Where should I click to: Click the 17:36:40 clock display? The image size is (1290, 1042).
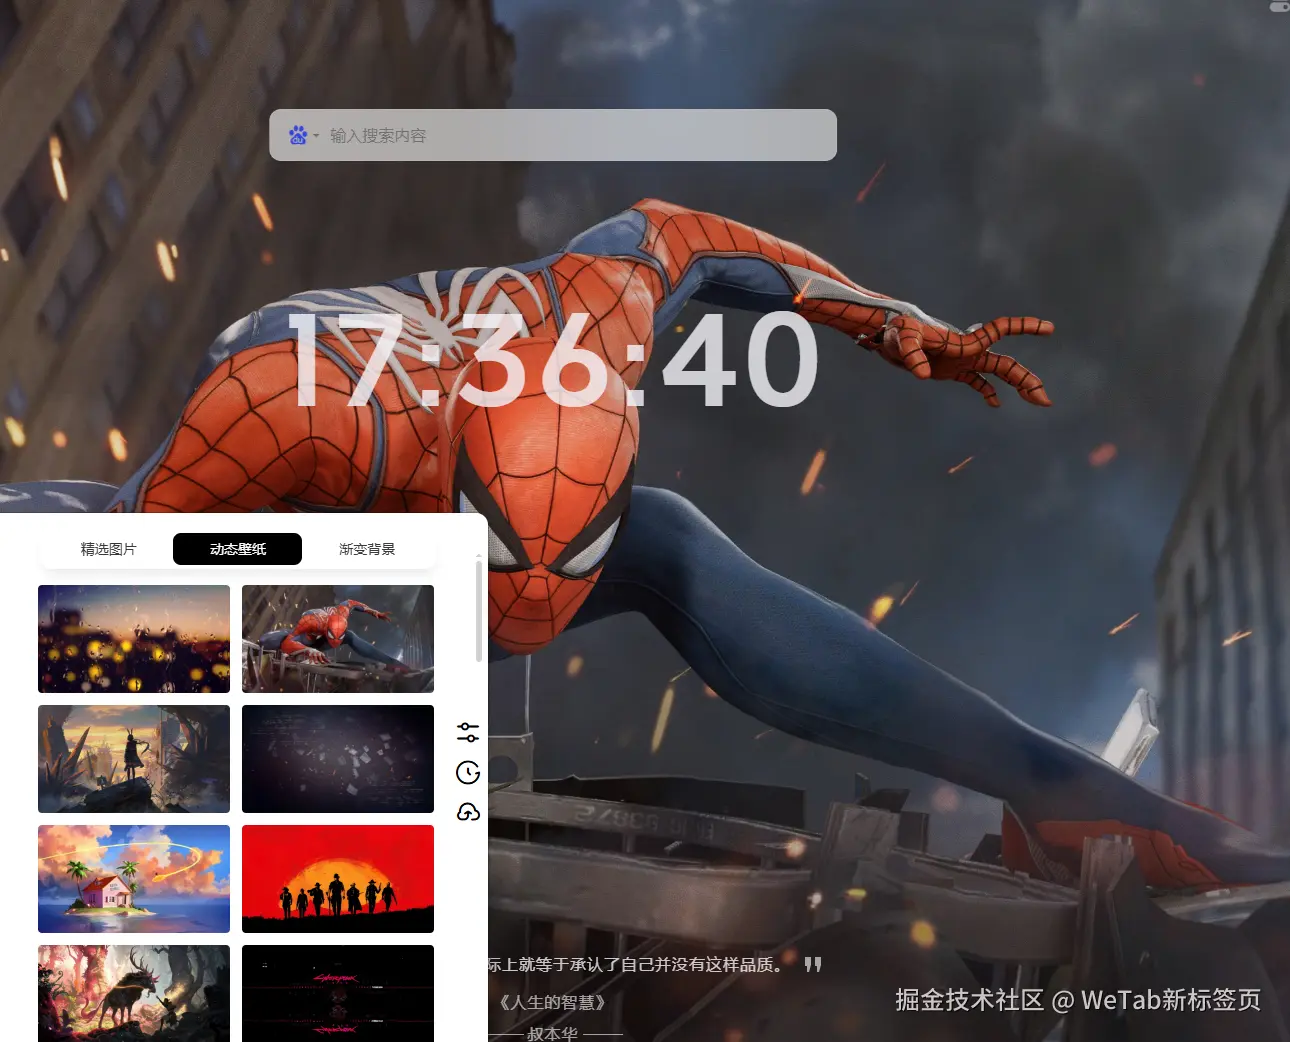[x=553, y=359]
